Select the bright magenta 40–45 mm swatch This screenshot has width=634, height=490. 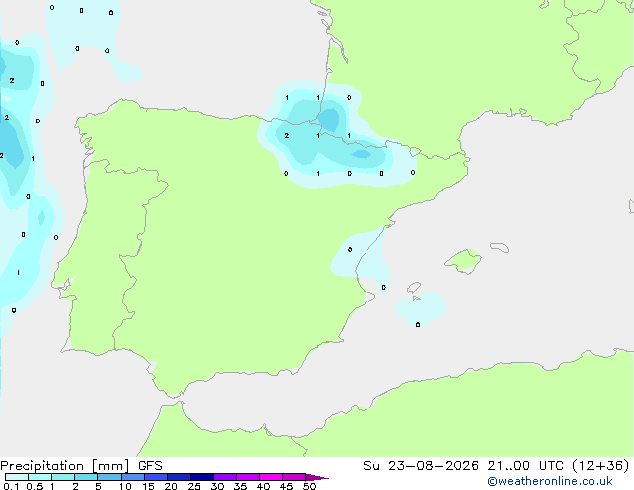pos(271,477)
